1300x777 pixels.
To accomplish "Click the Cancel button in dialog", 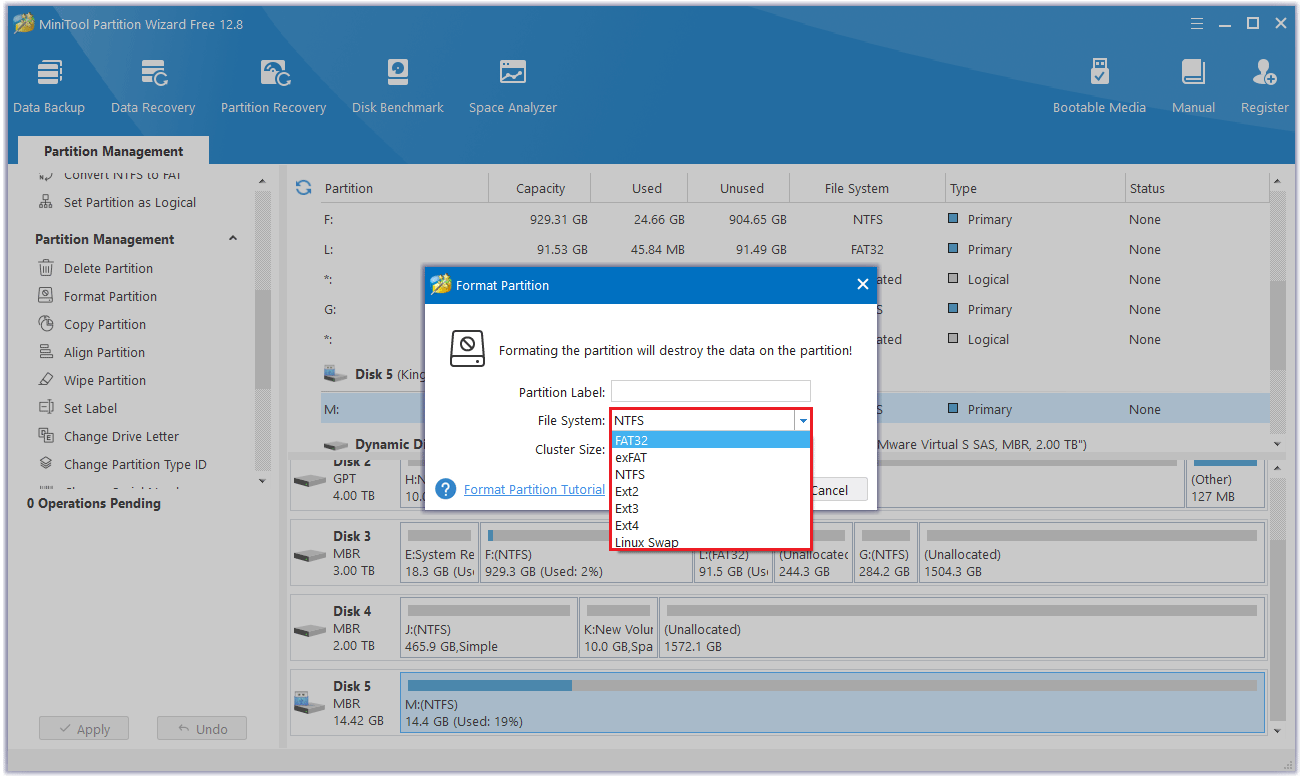I will [x=838, y=490].
